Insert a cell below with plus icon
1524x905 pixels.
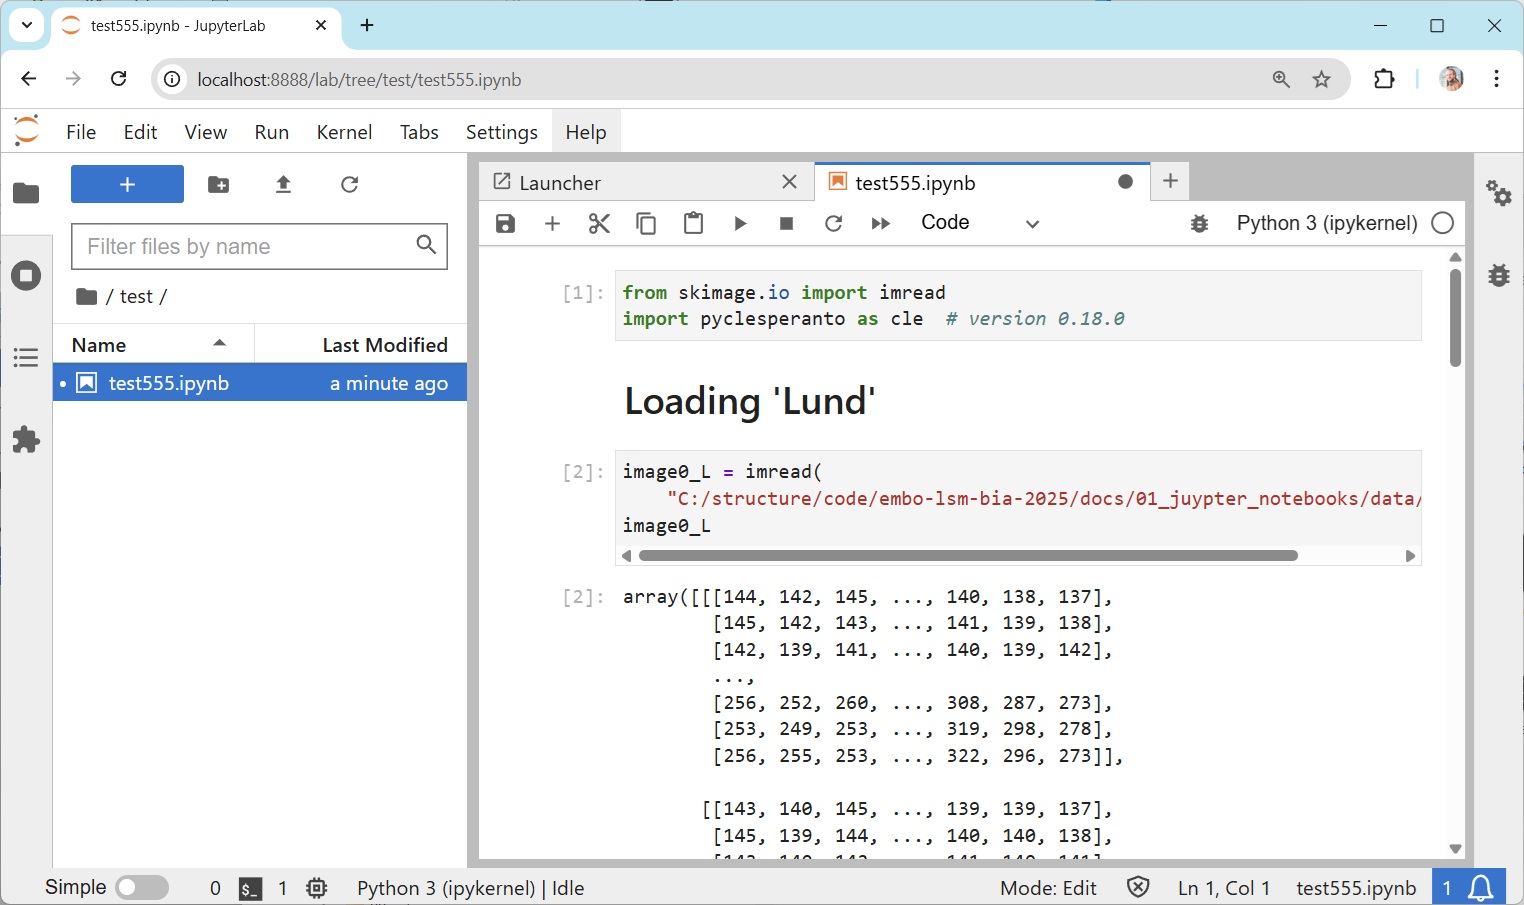[552, 223]
